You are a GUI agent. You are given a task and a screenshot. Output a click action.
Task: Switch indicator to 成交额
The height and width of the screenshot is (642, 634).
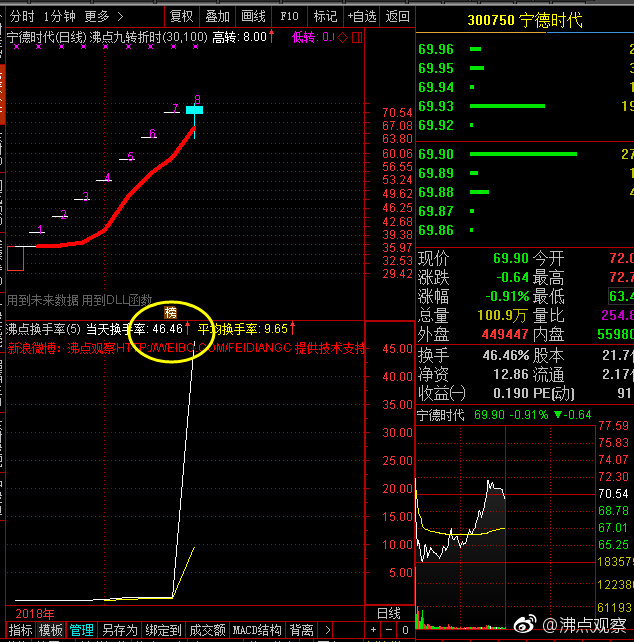coord(208,630)
